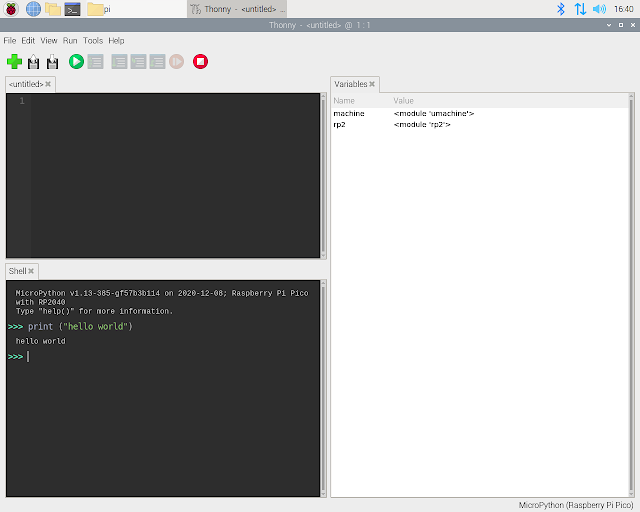This screenshot has height=512, width=640.
Task: Open the Help menu
Action: point(116,40)
